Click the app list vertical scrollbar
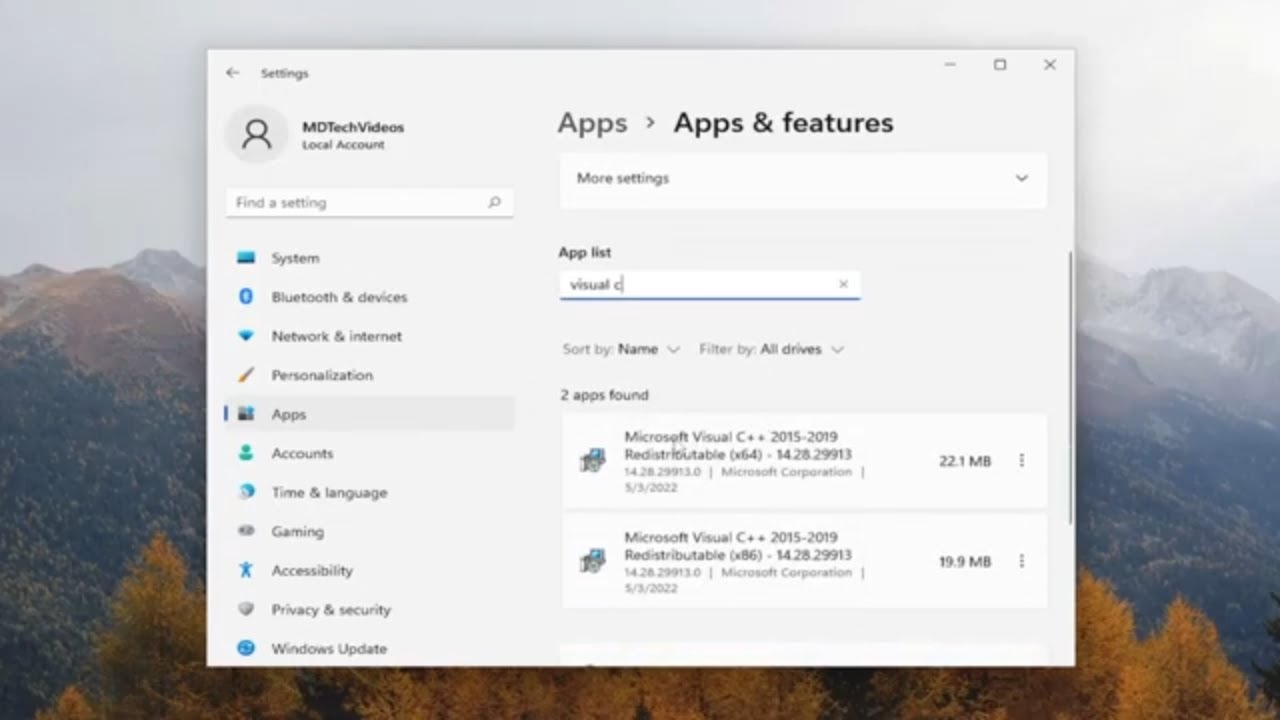 pos(1071,386)
